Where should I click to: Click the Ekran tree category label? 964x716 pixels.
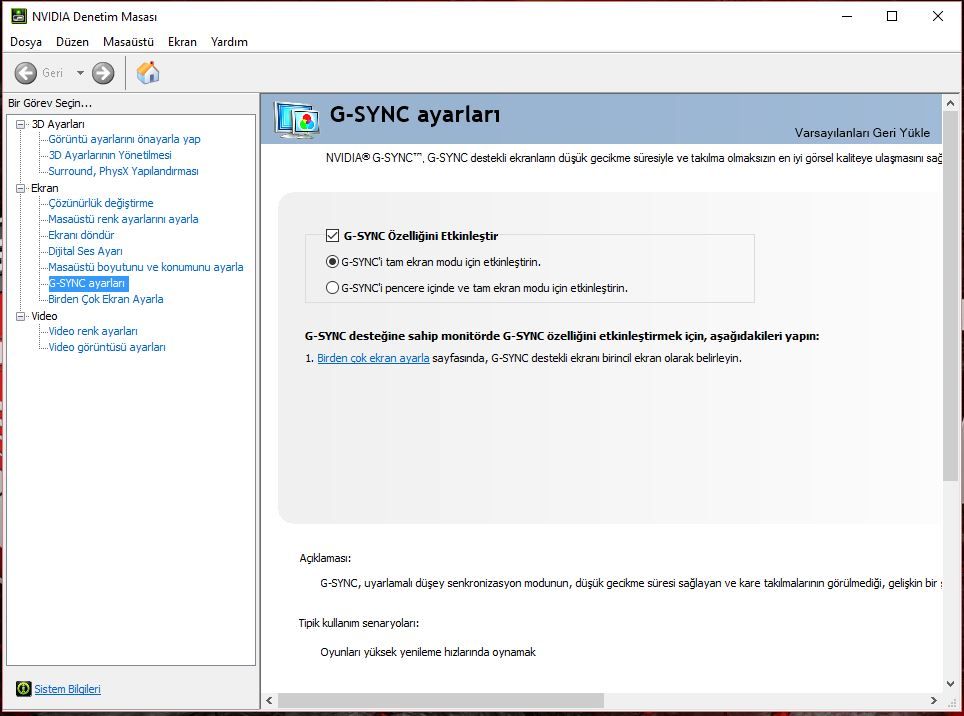tap(45, 188)
